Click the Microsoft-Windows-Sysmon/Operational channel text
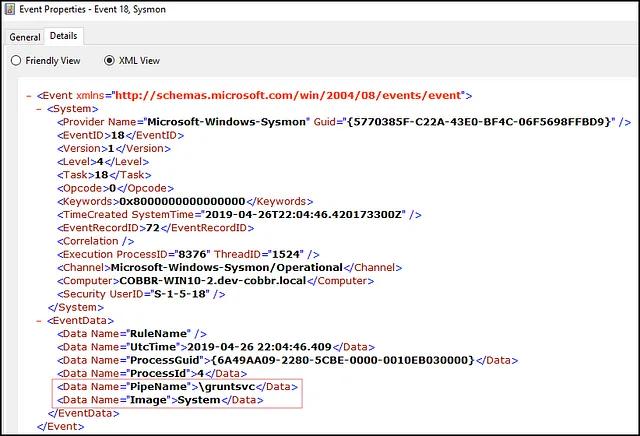 click(x=226, y=267)
